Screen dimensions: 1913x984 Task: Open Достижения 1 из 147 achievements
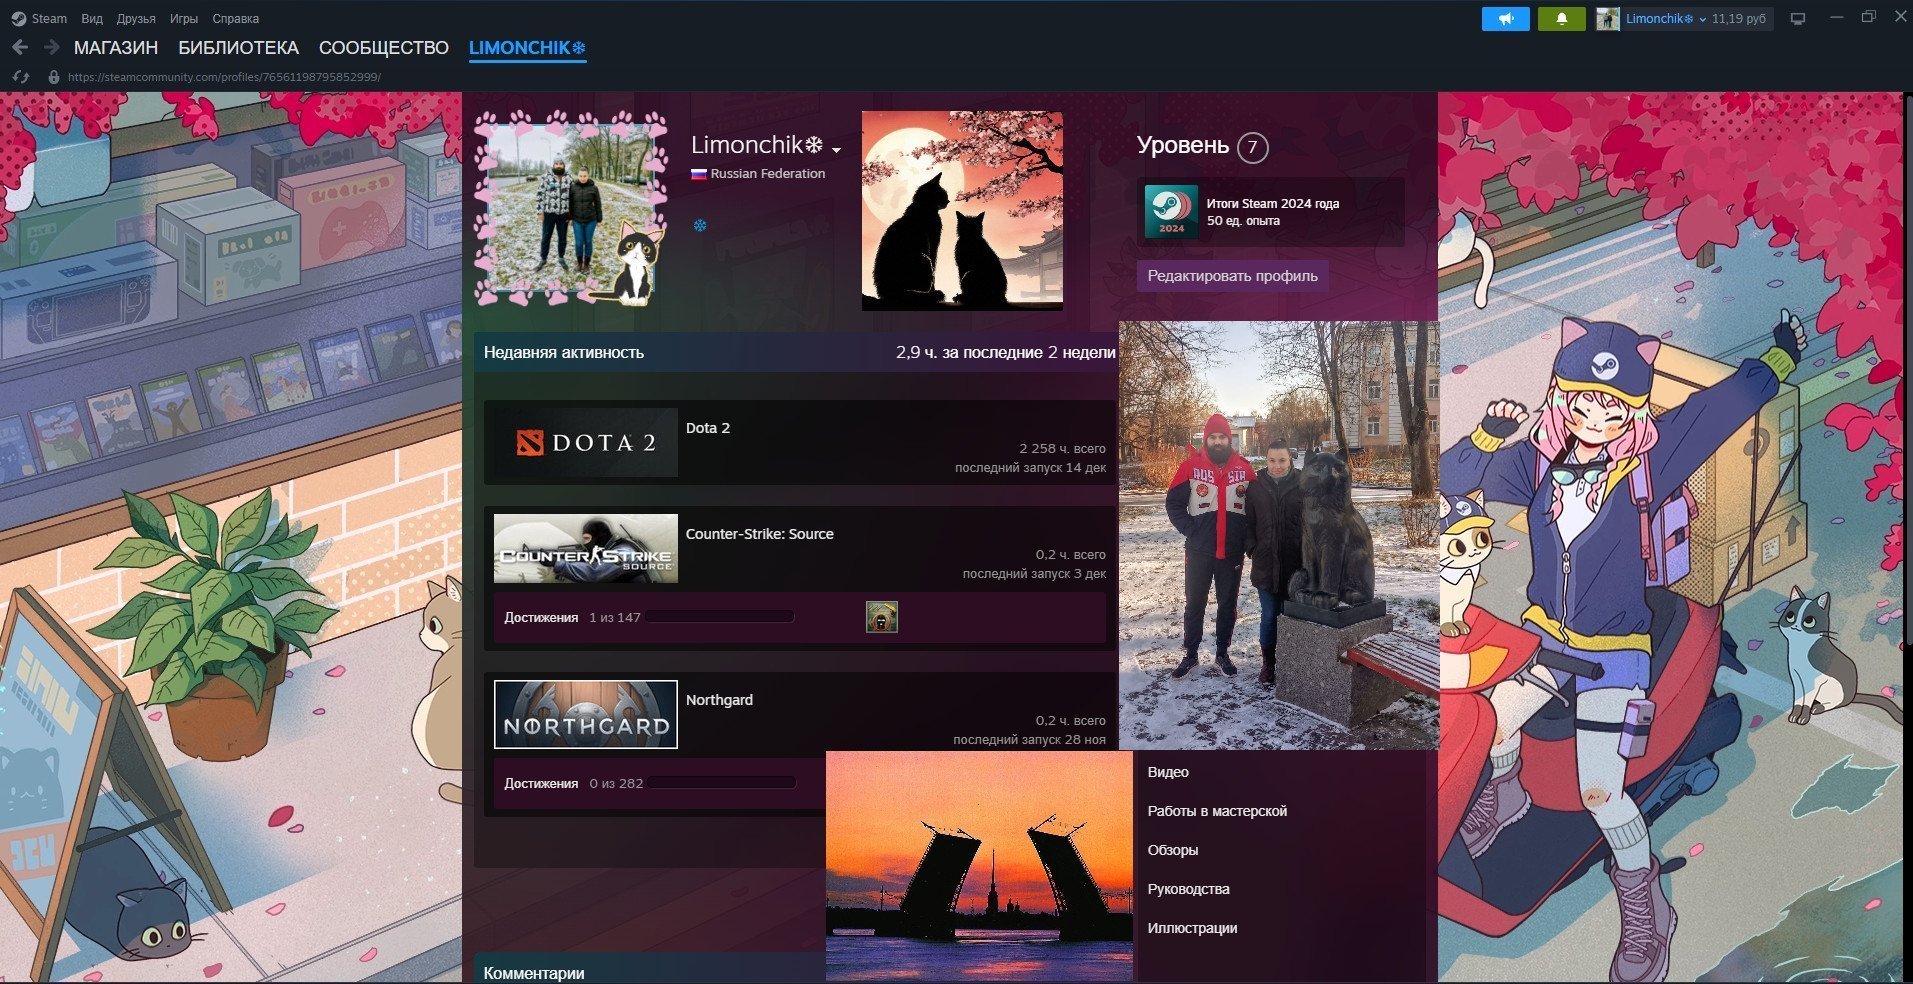point(572,617)
